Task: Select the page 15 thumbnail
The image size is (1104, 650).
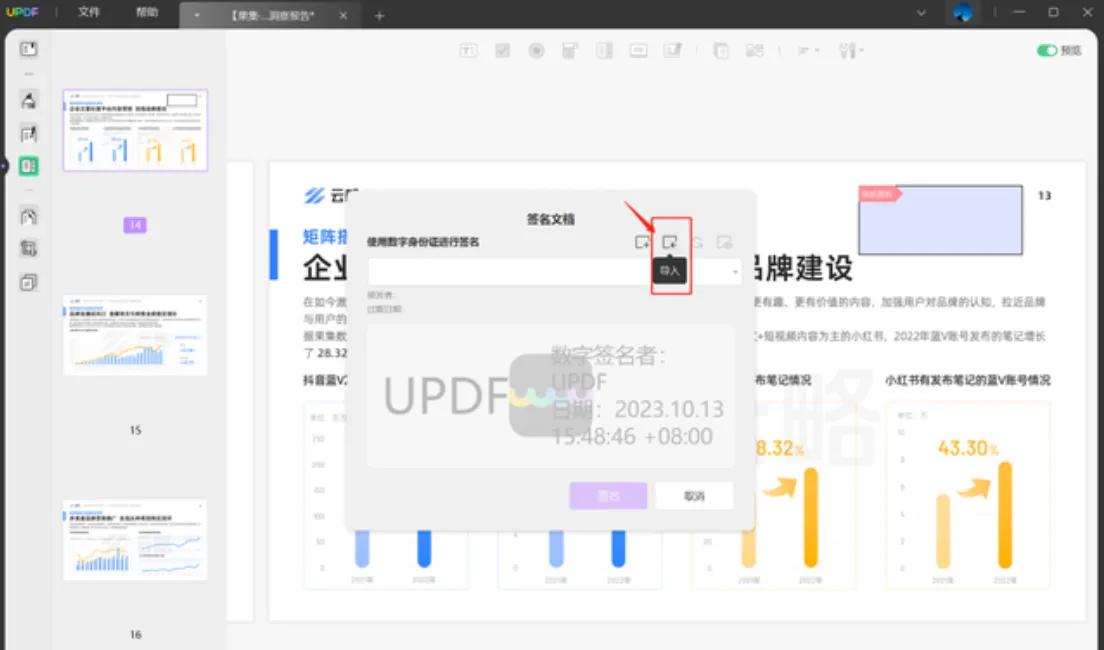Action: point(135,335)
